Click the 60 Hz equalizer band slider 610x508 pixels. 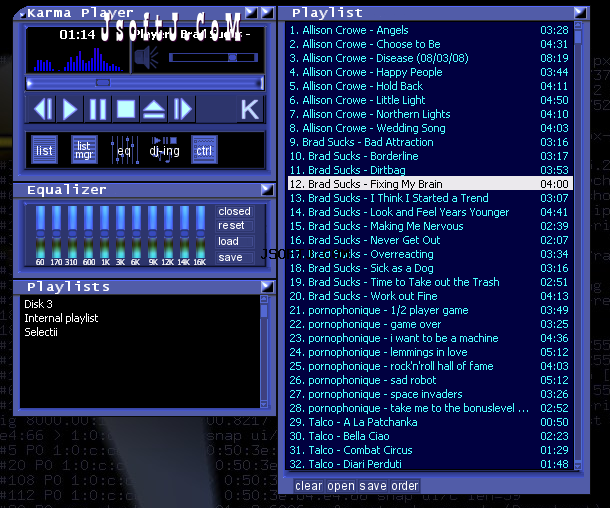point(40,232)
